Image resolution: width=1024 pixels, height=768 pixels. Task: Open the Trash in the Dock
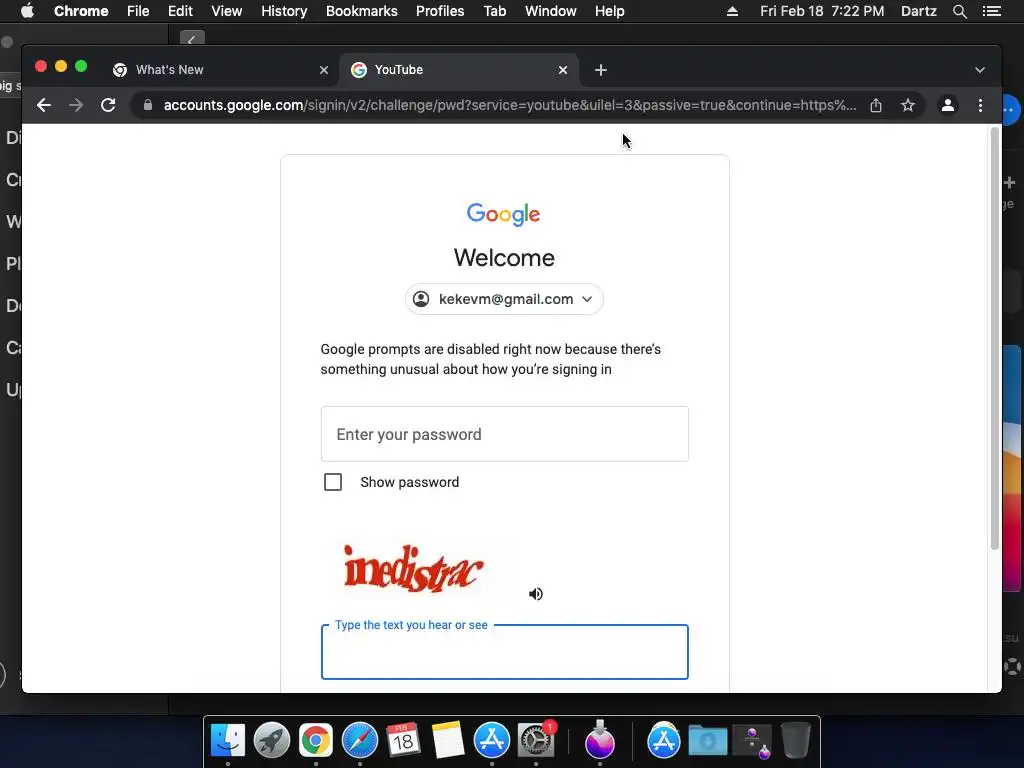795,741
